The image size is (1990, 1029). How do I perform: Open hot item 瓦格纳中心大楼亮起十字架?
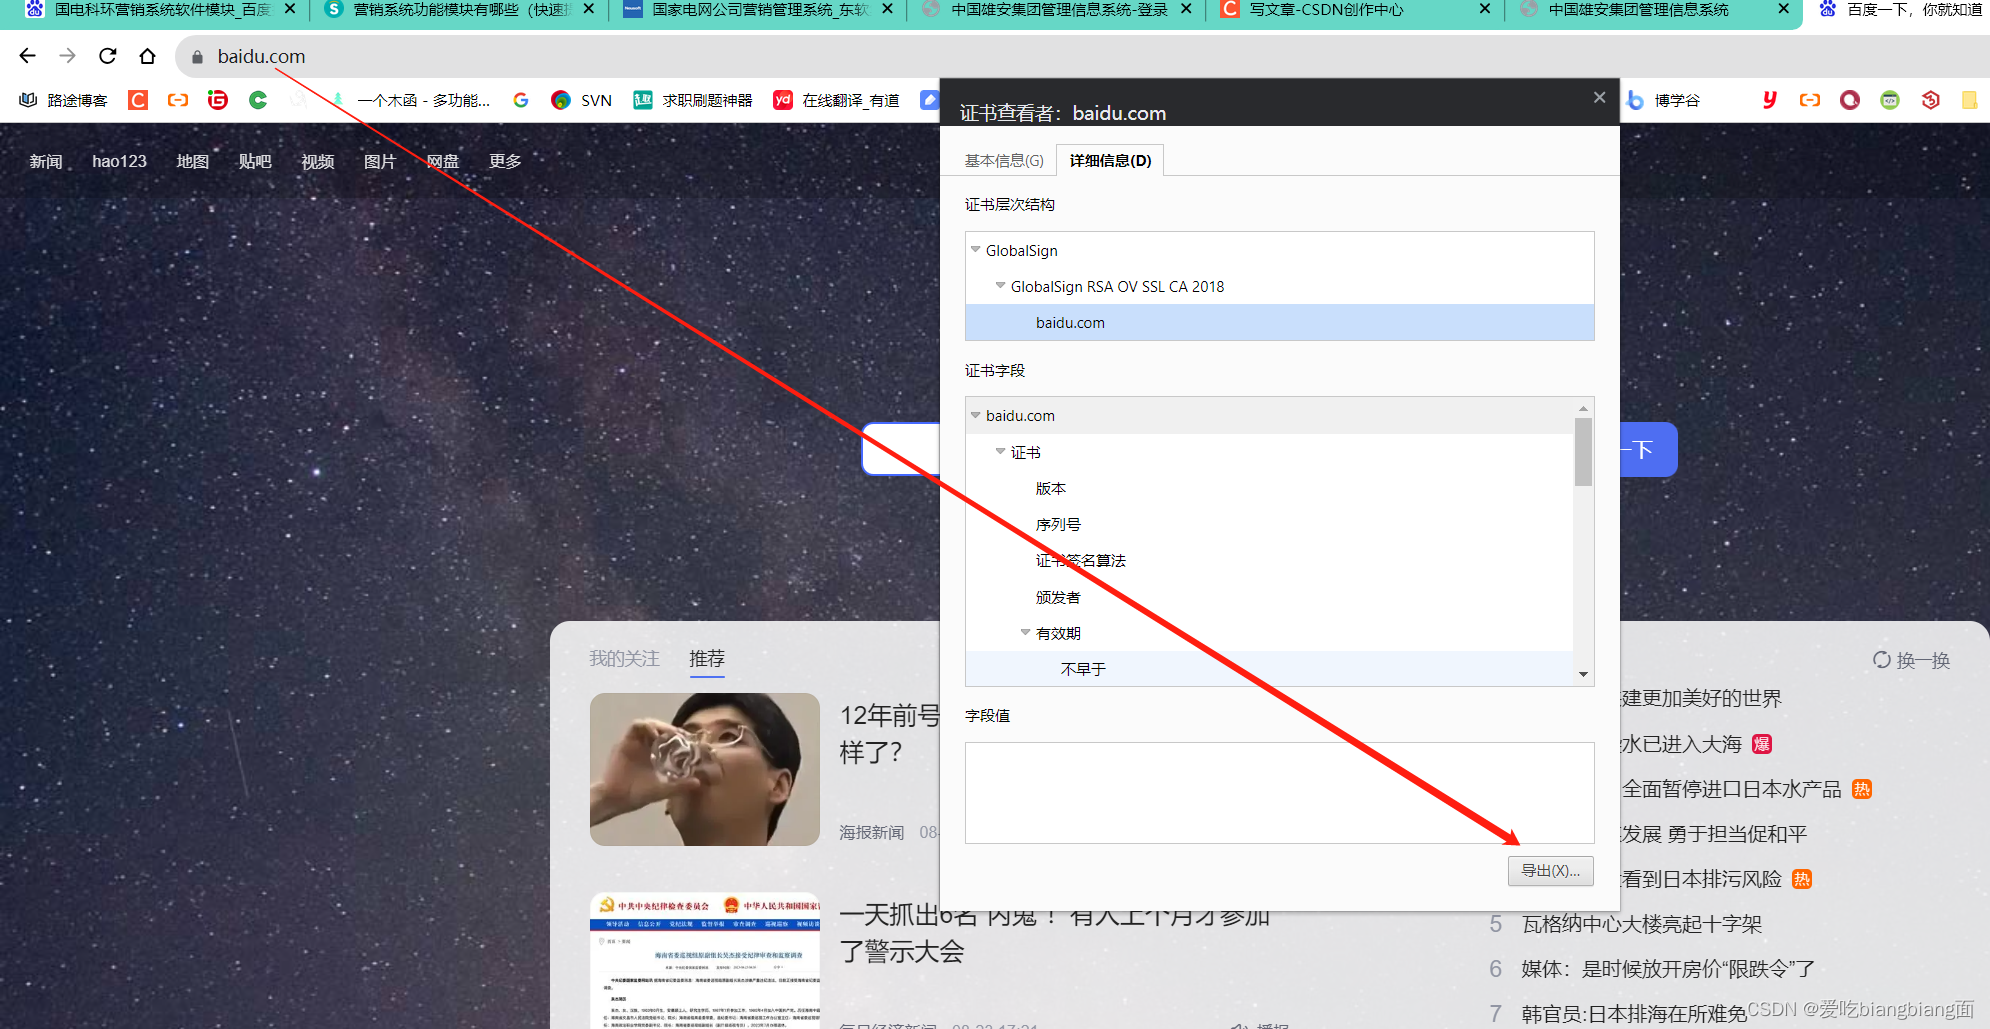click(1641, 924)
